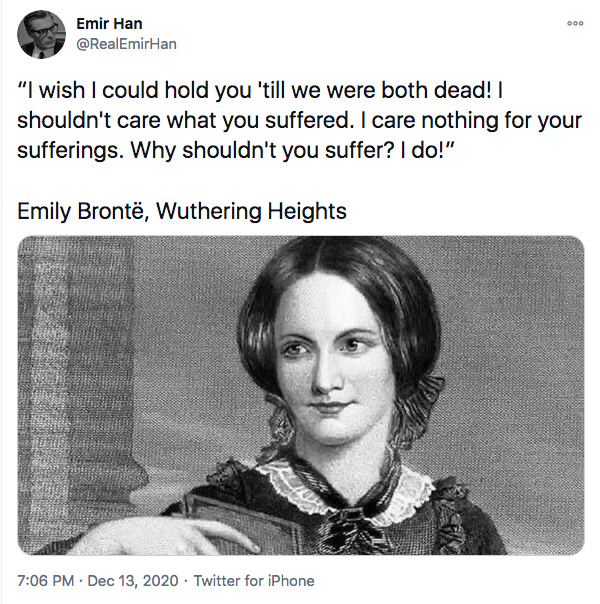Click Emir Han's profile avatar
The width and height of the screenshot is (600, 604).
point(42,34)
